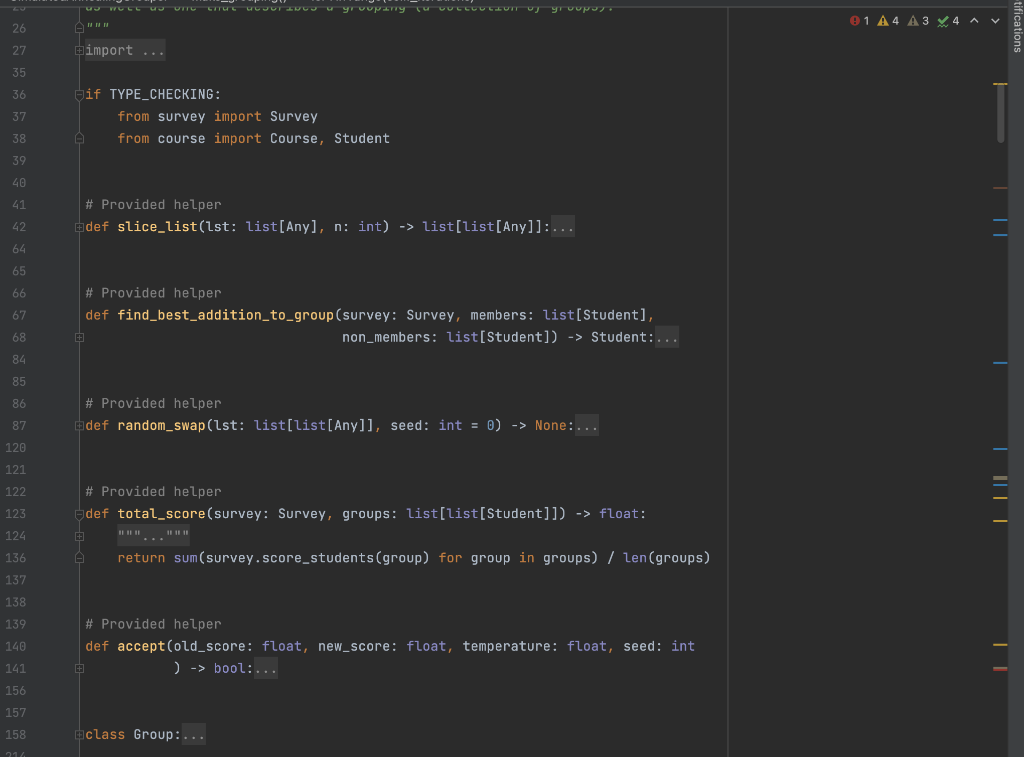The height and width of the screenshot is (757, 1024).
Task: Click the folded ellipsis after slice_list
Action: [563, 227]
